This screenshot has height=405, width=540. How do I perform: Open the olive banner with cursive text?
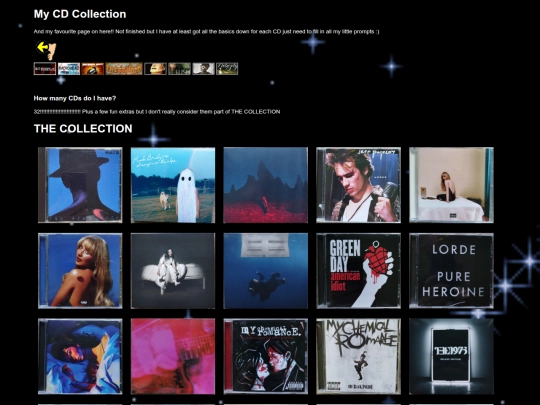pos(227,69)
